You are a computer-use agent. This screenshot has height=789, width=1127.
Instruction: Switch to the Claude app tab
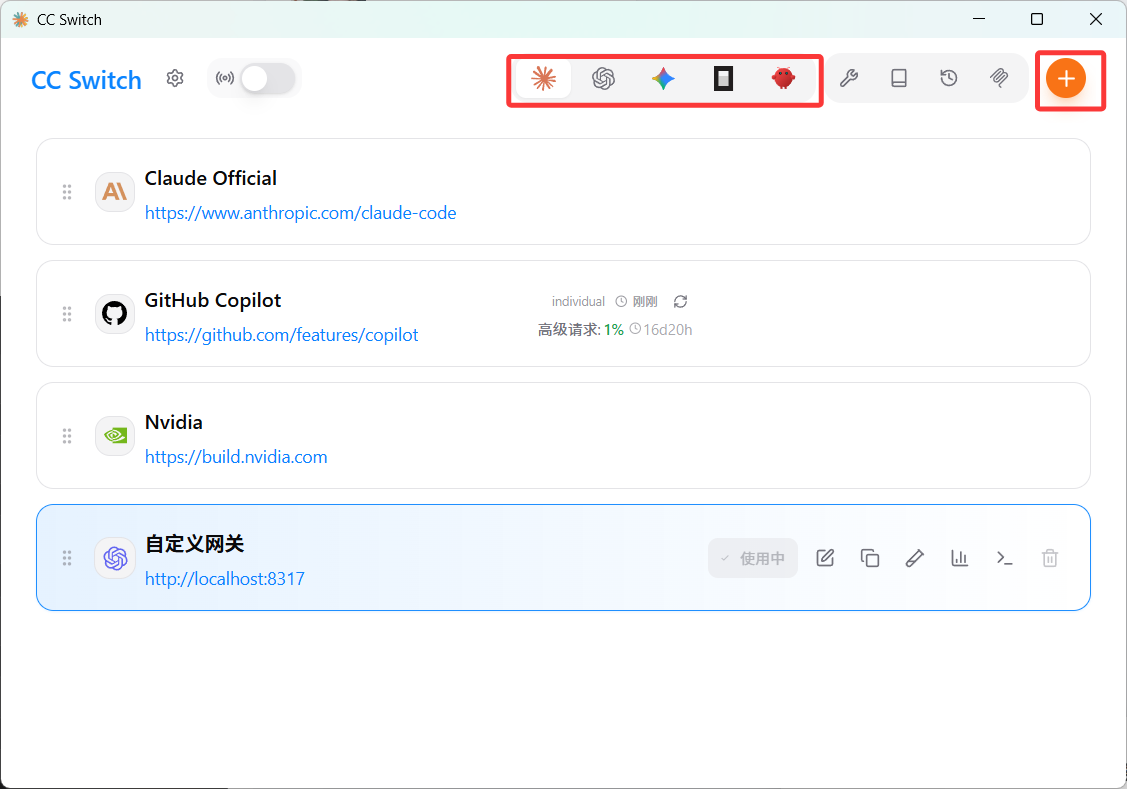(543, 79)
